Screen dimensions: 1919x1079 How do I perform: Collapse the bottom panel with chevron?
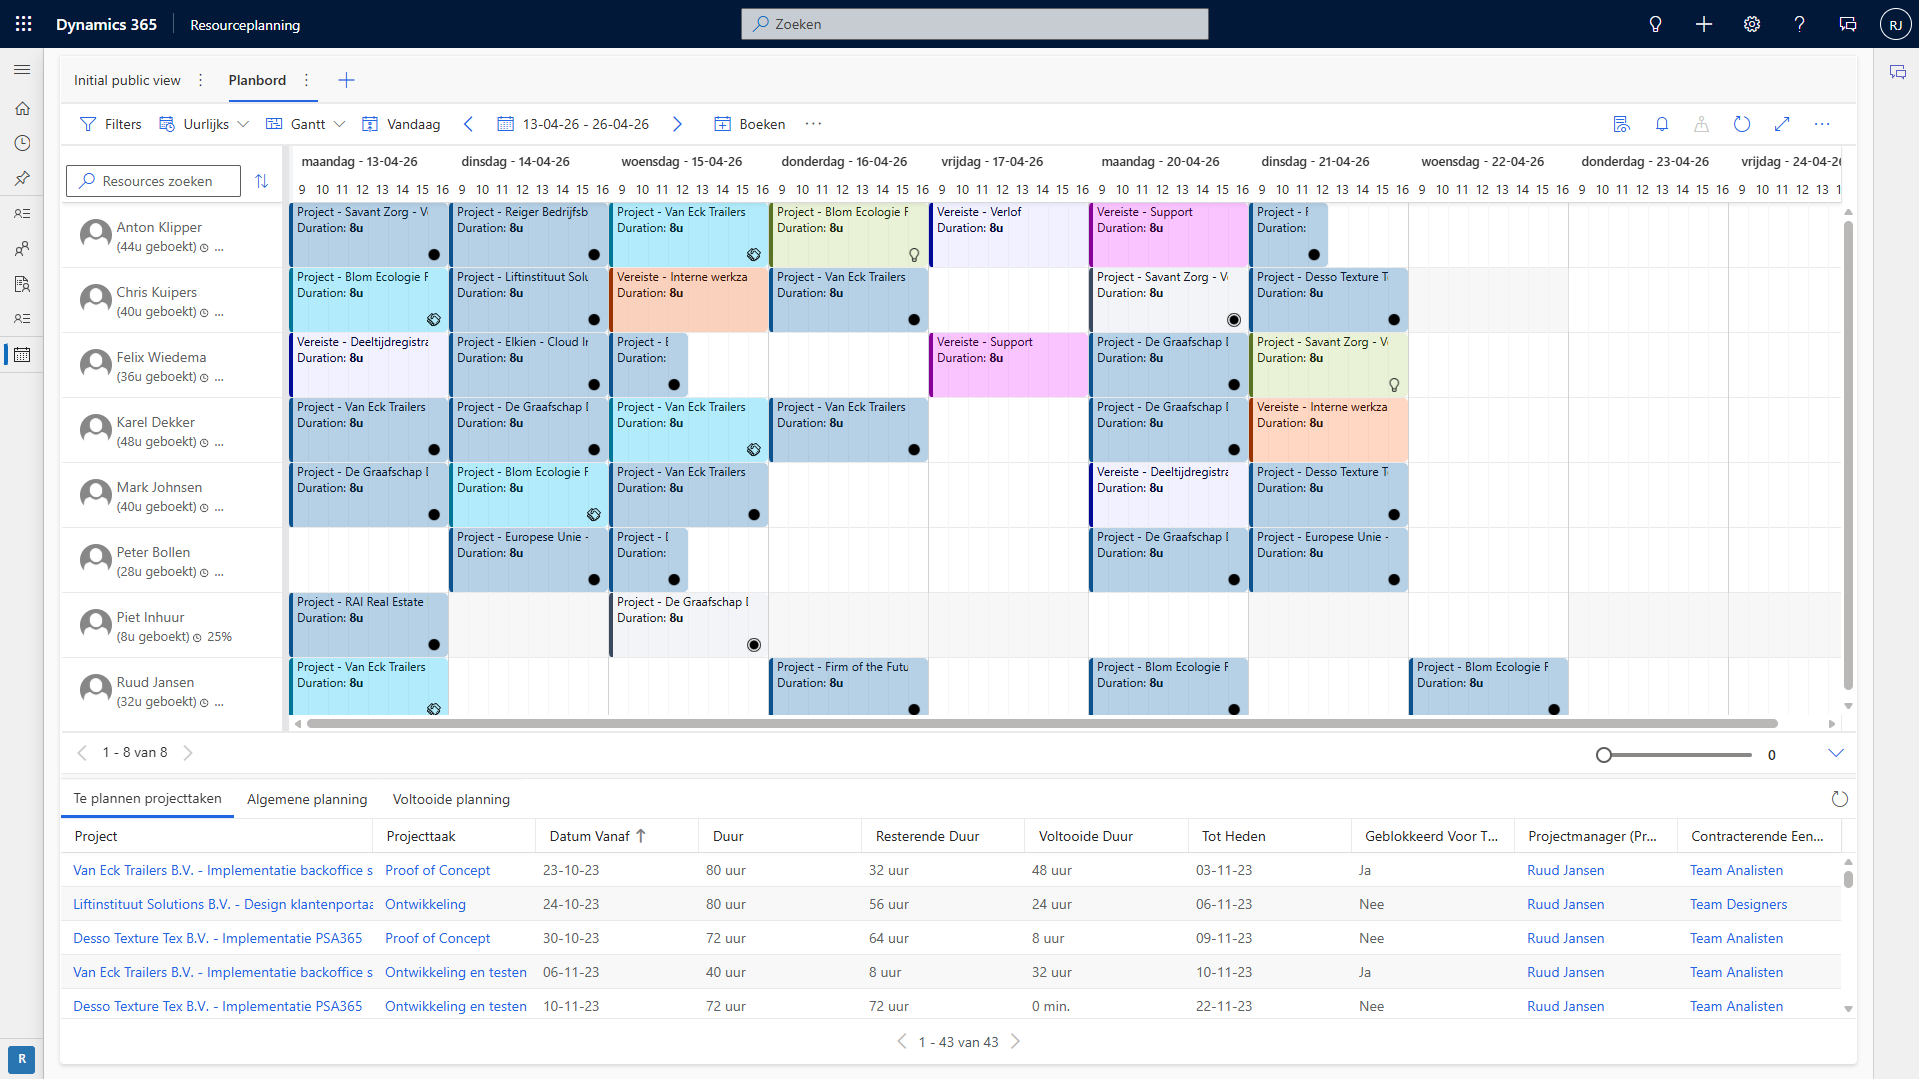(x=1835, y=753)
